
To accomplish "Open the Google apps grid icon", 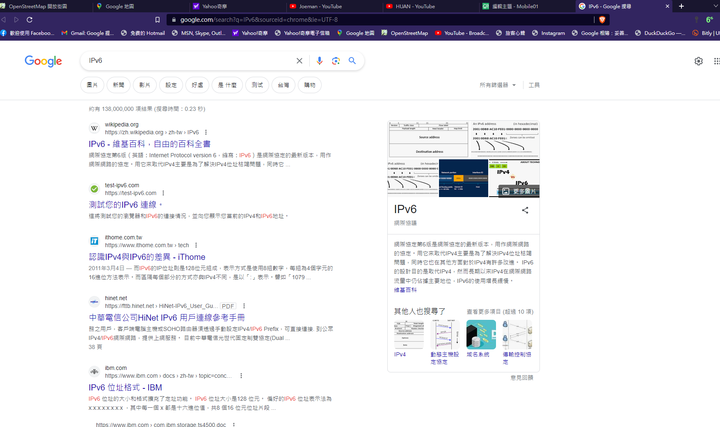I will click(717, 61).
